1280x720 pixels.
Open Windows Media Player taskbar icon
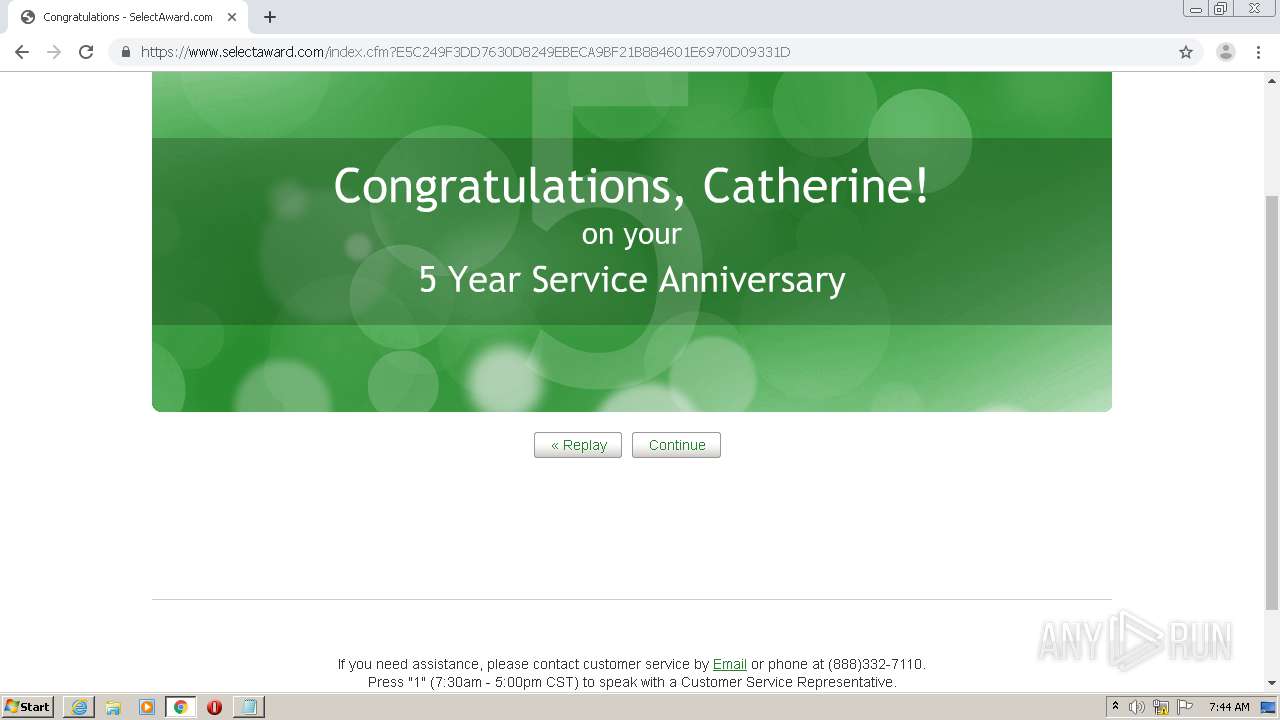coord(146,707)
